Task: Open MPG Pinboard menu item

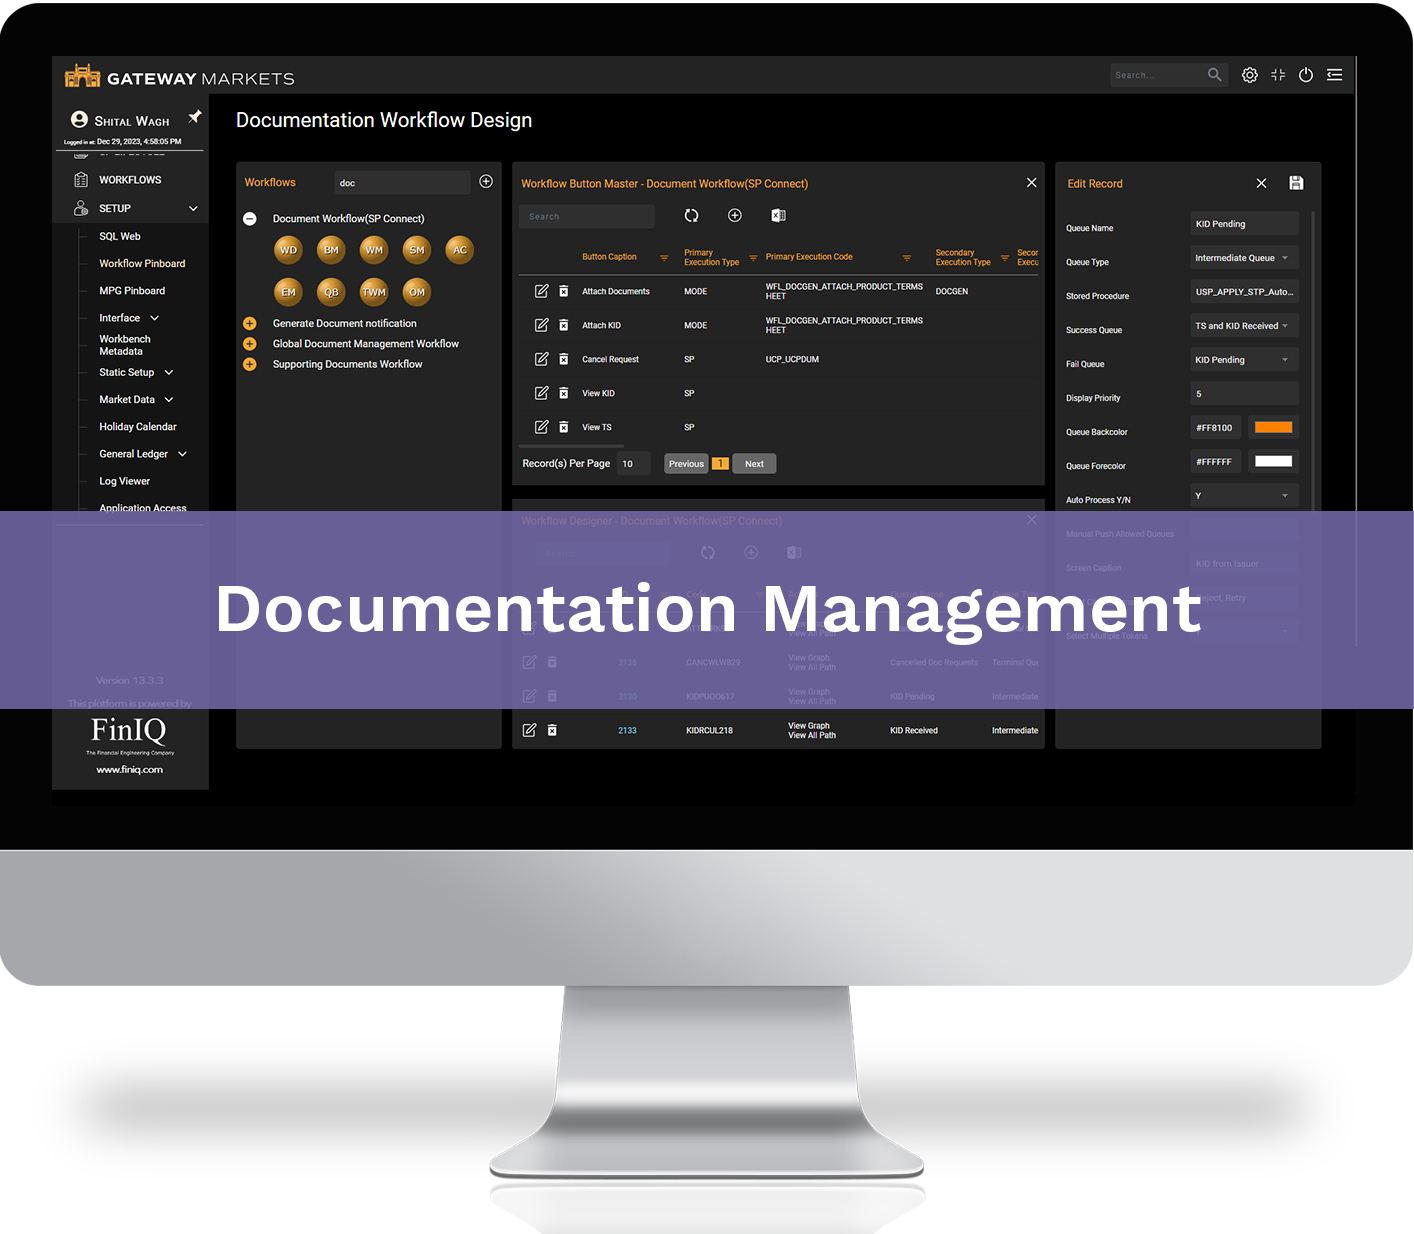Action: pyautogui.click(x=132, y=290)
